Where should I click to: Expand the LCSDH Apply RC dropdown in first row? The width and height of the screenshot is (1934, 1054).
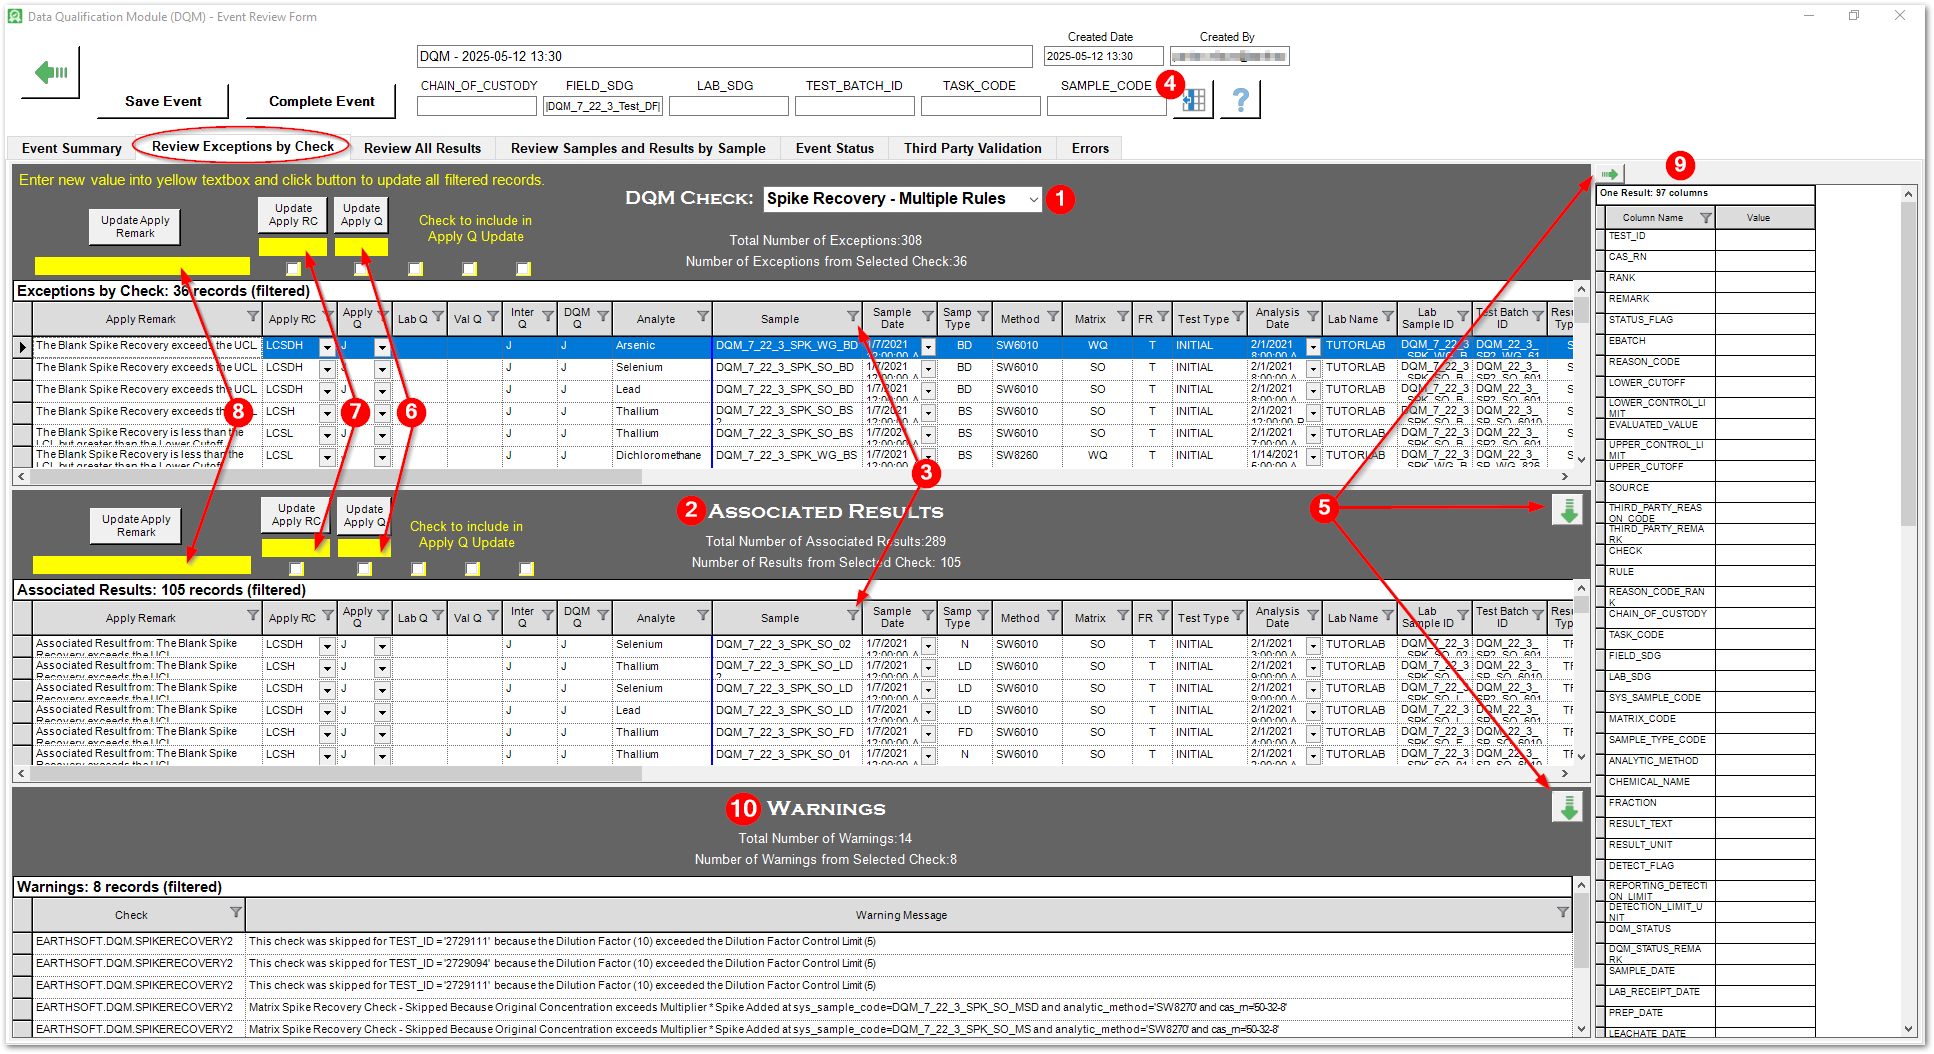coord(328,346)
